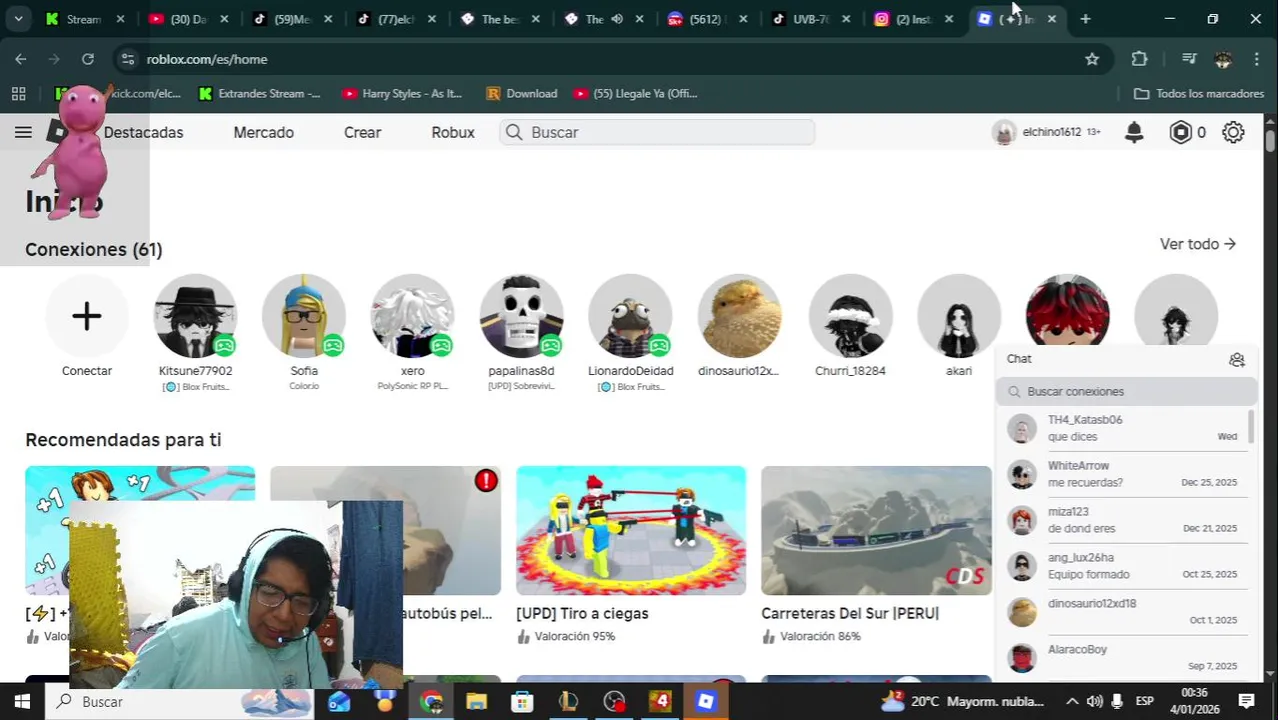The width and height of the screenshot is (1278, 720).
Task: Open the Carreteras Del Sur |PERU| game
Action: pyautogui.click(x=876, y=530)
